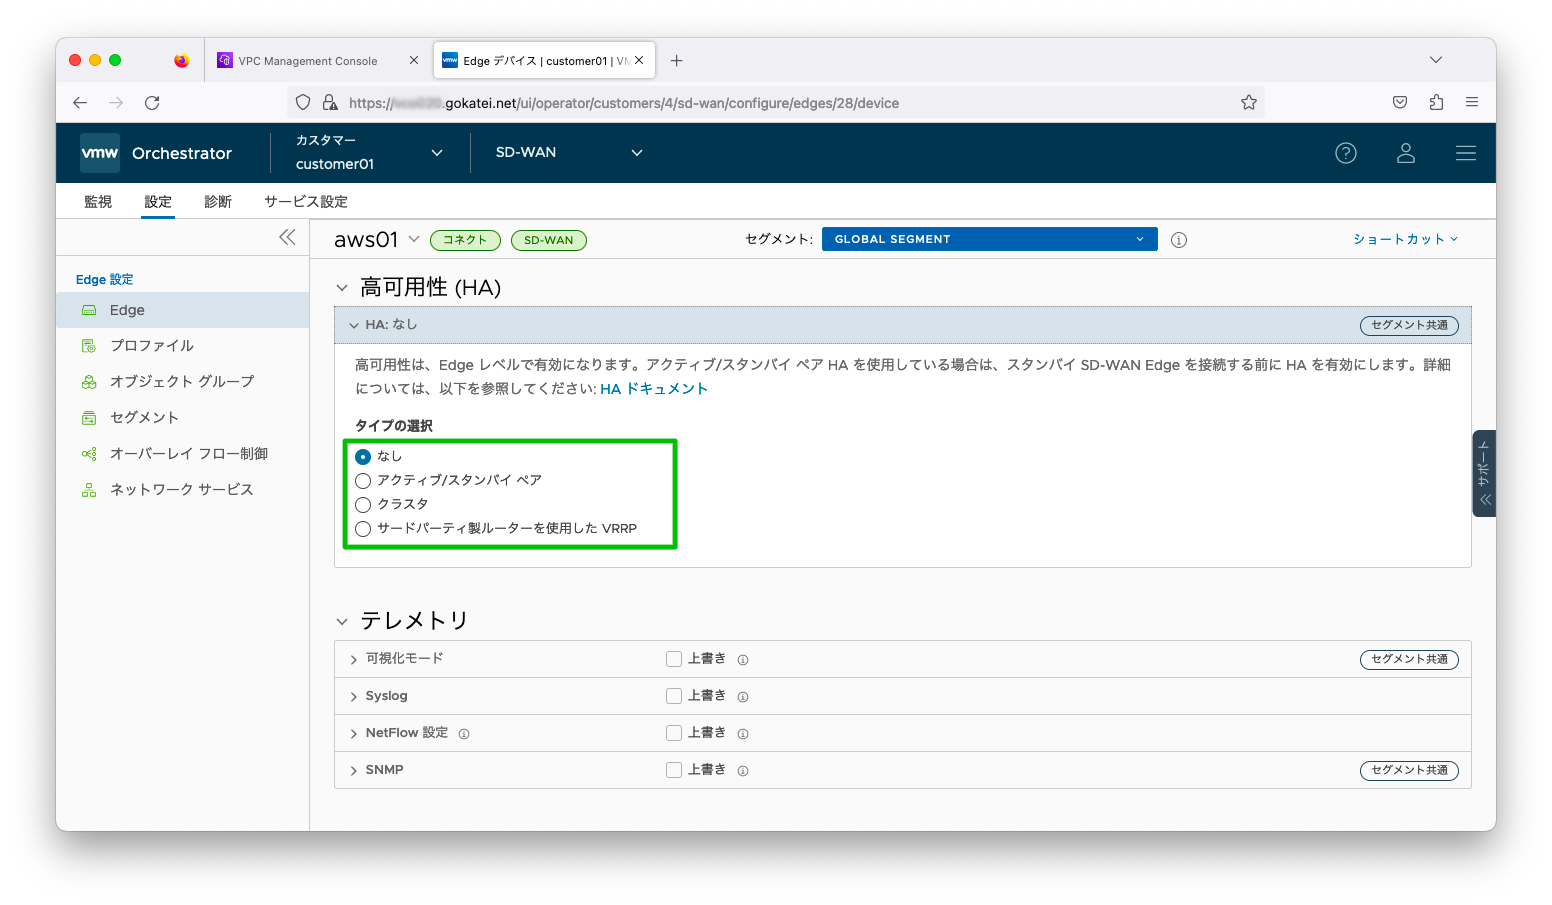Click the Edge icon in sidebar
The image size is (1552, 905).
pos(89,310)
